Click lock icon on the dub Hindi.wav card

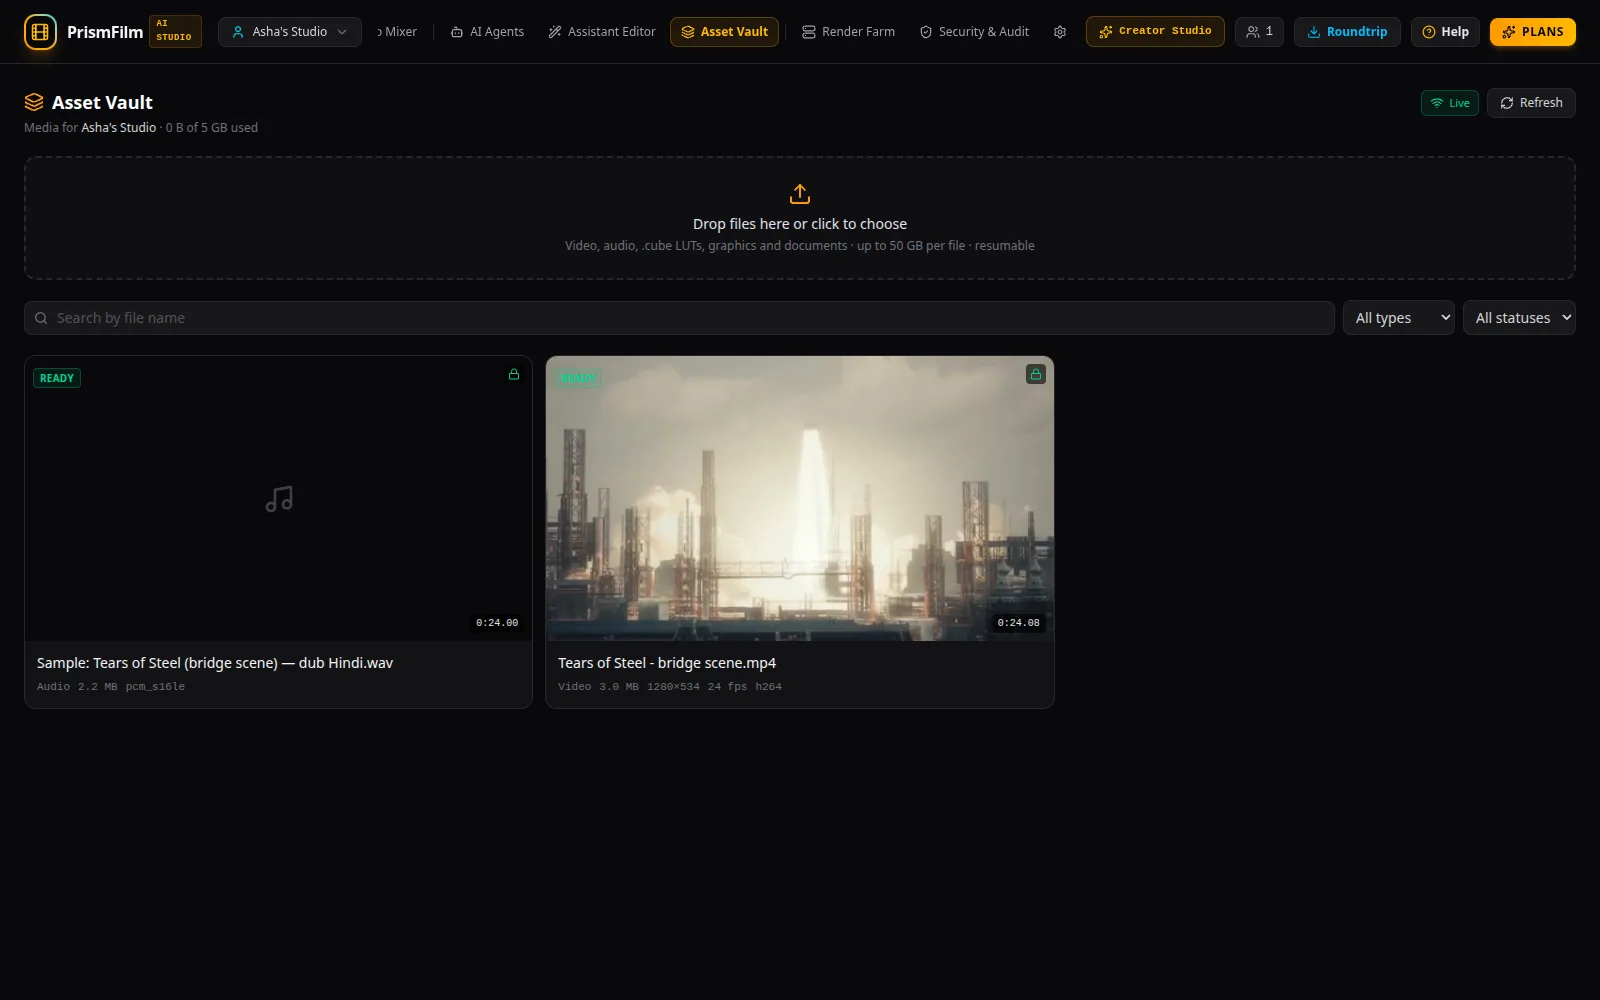[x=514, y=375]
